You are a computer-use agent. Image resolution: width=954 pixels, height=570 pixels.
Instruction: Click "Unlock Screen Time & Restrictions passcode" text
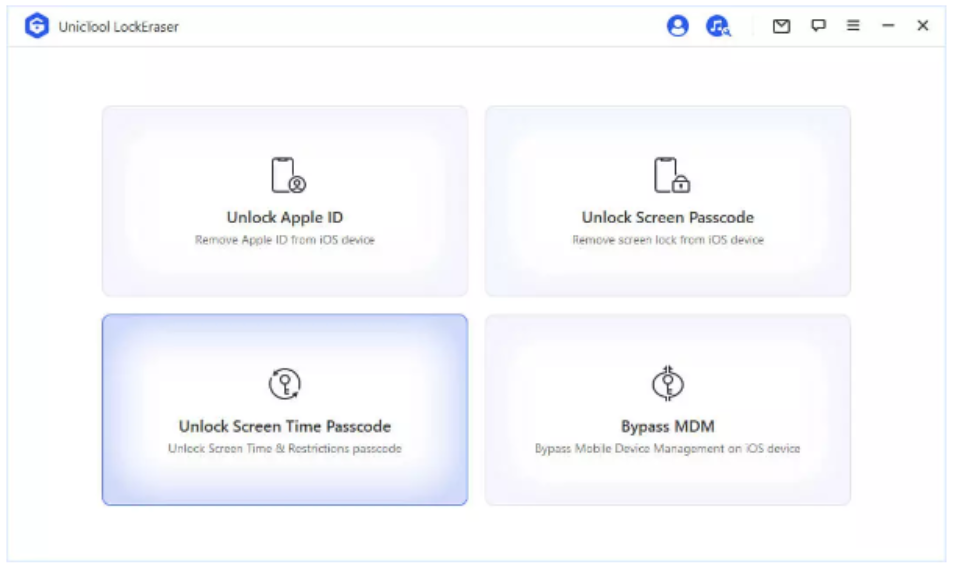tap(285, 449)
